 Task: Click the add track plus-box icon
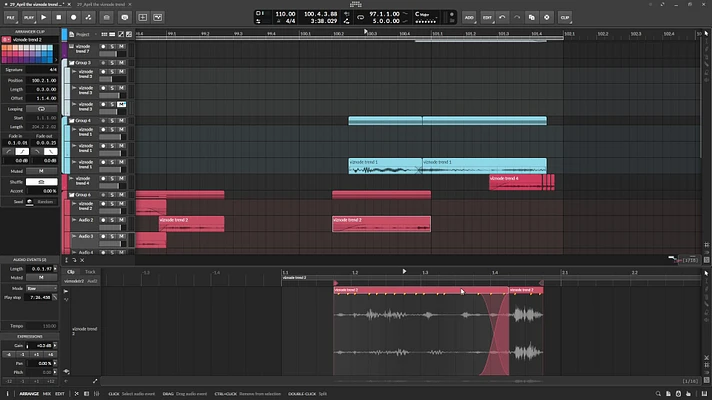pos(143,17)
